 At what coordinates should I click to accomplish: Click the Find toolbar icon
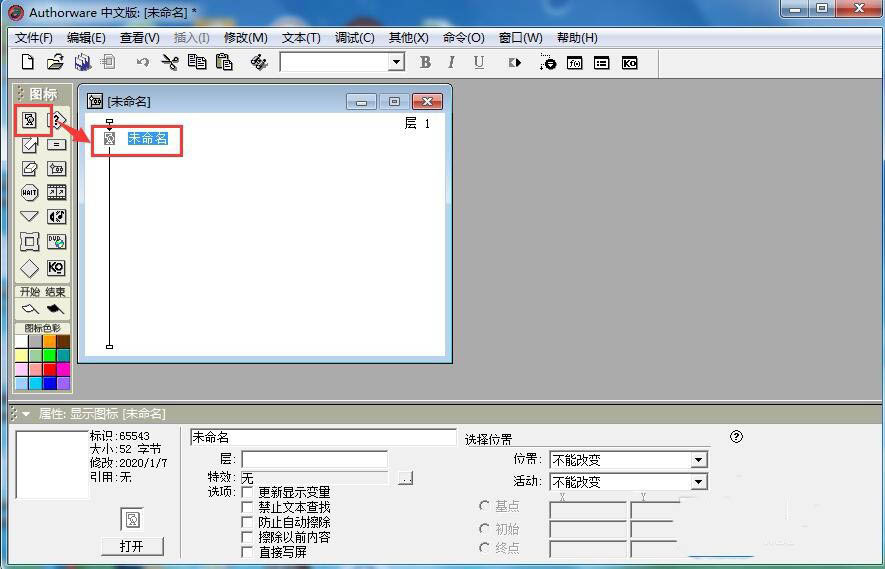pos(259,62)
